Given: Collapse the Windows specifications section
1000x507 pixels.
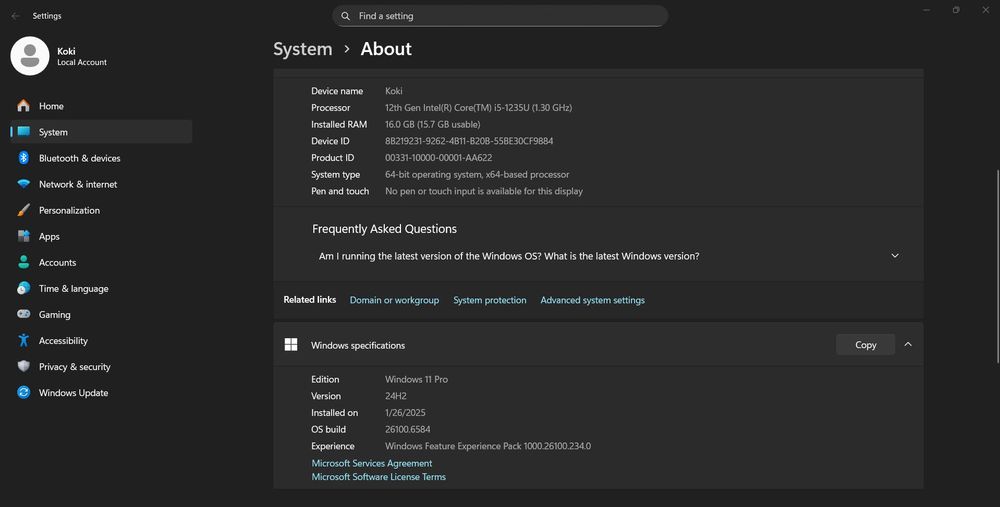Looking at the screenshot, I should click(908, 345).
